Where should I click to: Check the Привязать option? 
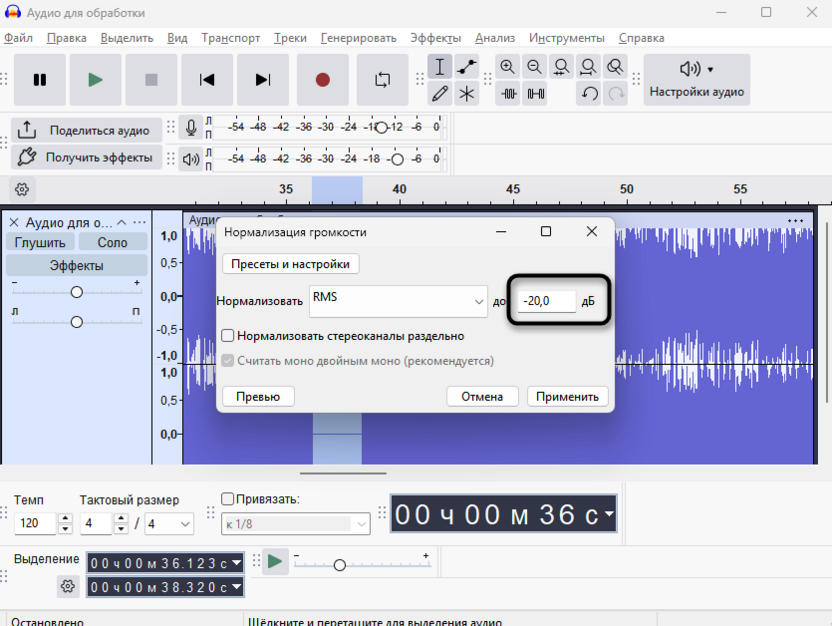[228, 497]
